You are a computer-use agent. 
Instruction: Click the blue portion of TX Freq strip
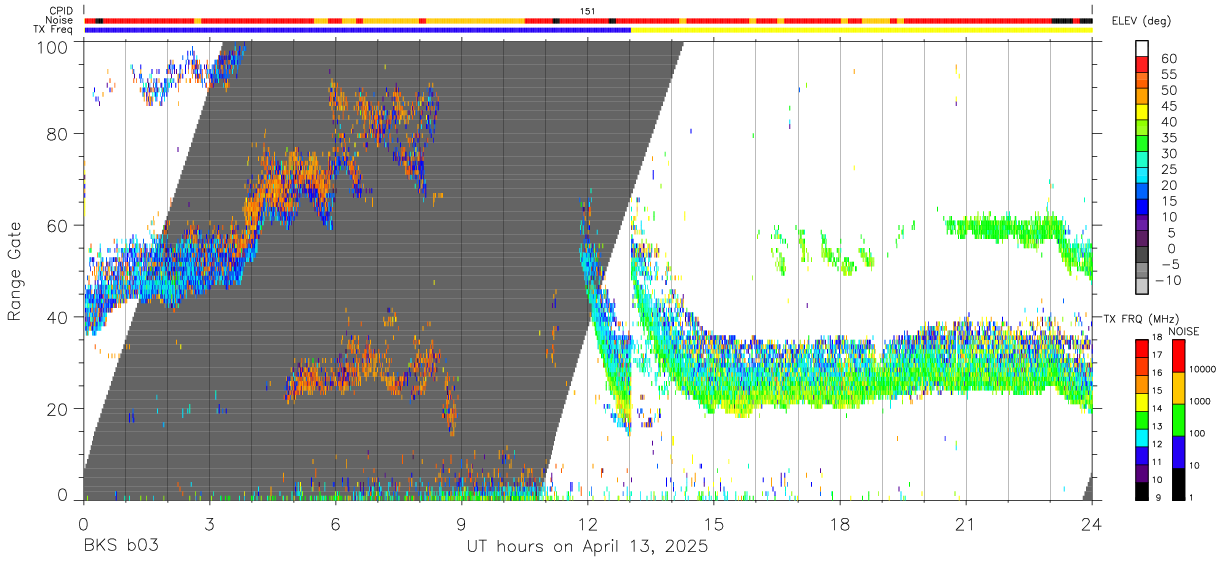click(x=358, y=30)
